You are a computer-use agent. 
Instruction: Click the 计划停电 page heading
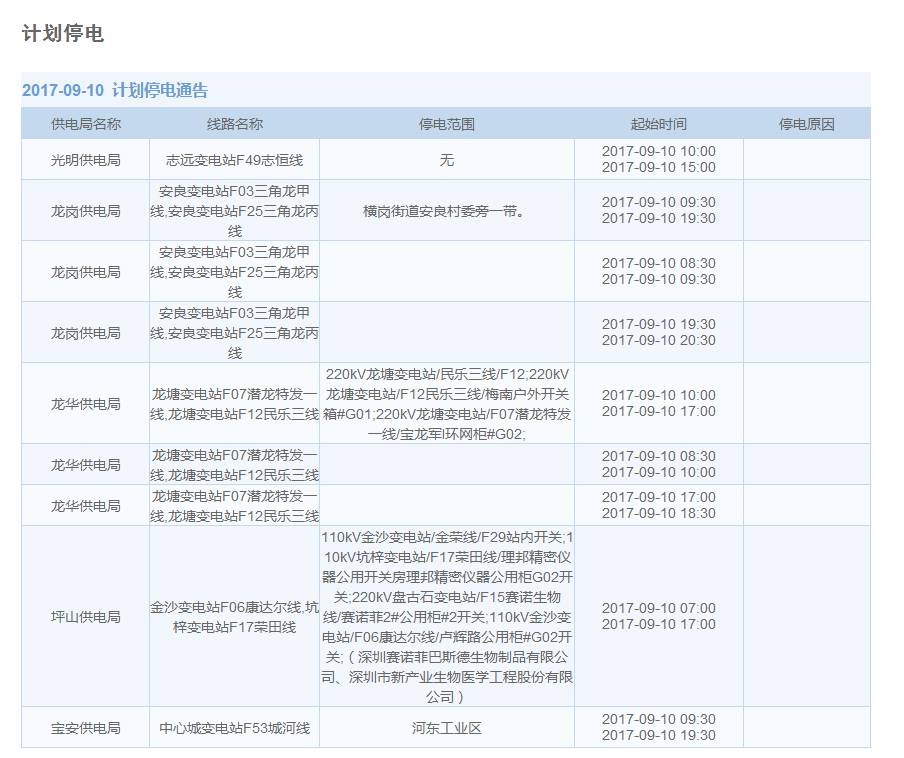[x=62, y=34]
